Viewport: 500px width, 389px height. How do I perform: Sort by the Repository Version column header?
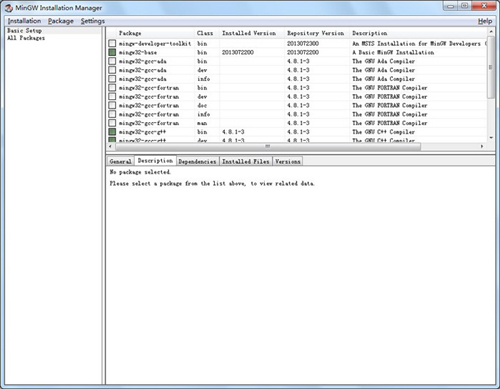pos(315,33)
